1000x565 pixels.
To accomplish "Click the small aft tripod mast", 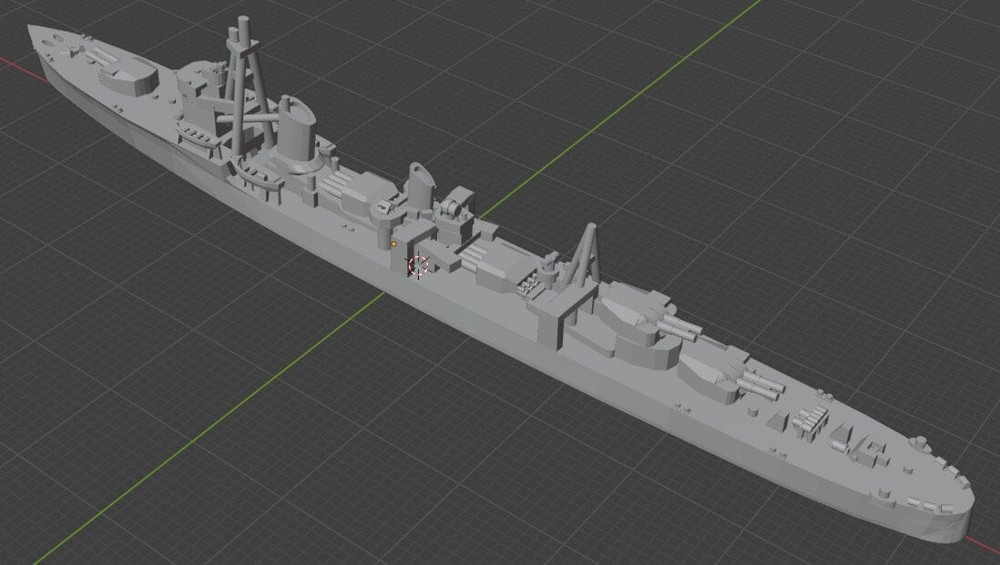I will pyautogui.click(x=585, y=255).
